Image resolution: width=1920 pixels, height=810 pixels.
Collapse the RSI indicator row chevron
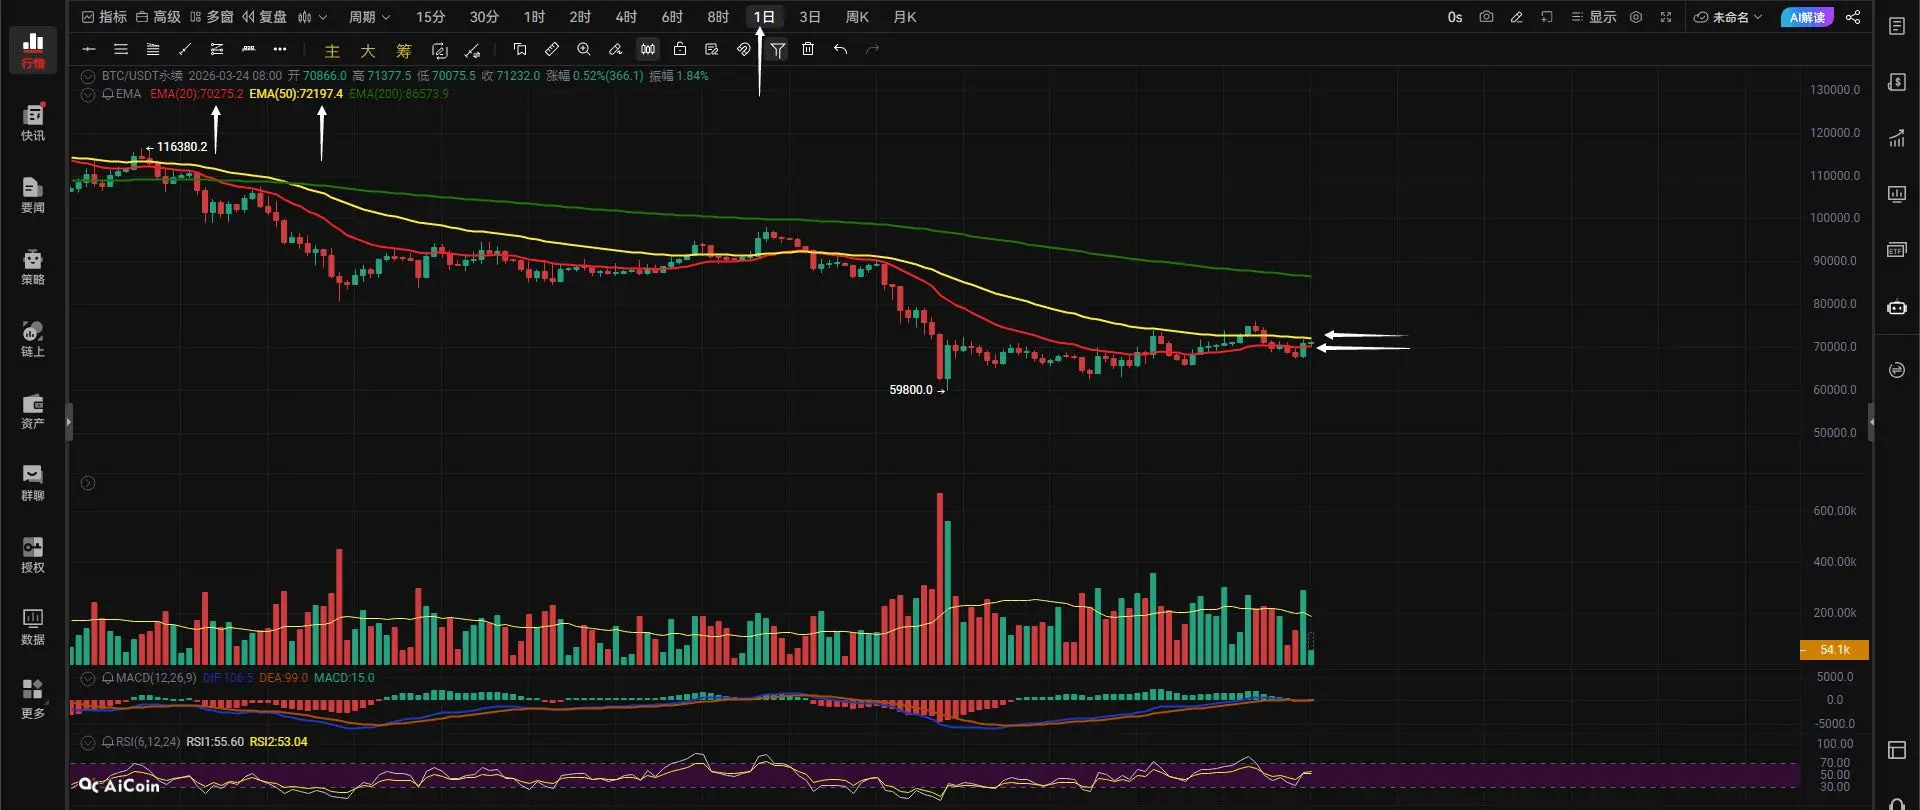pos(88,742)
